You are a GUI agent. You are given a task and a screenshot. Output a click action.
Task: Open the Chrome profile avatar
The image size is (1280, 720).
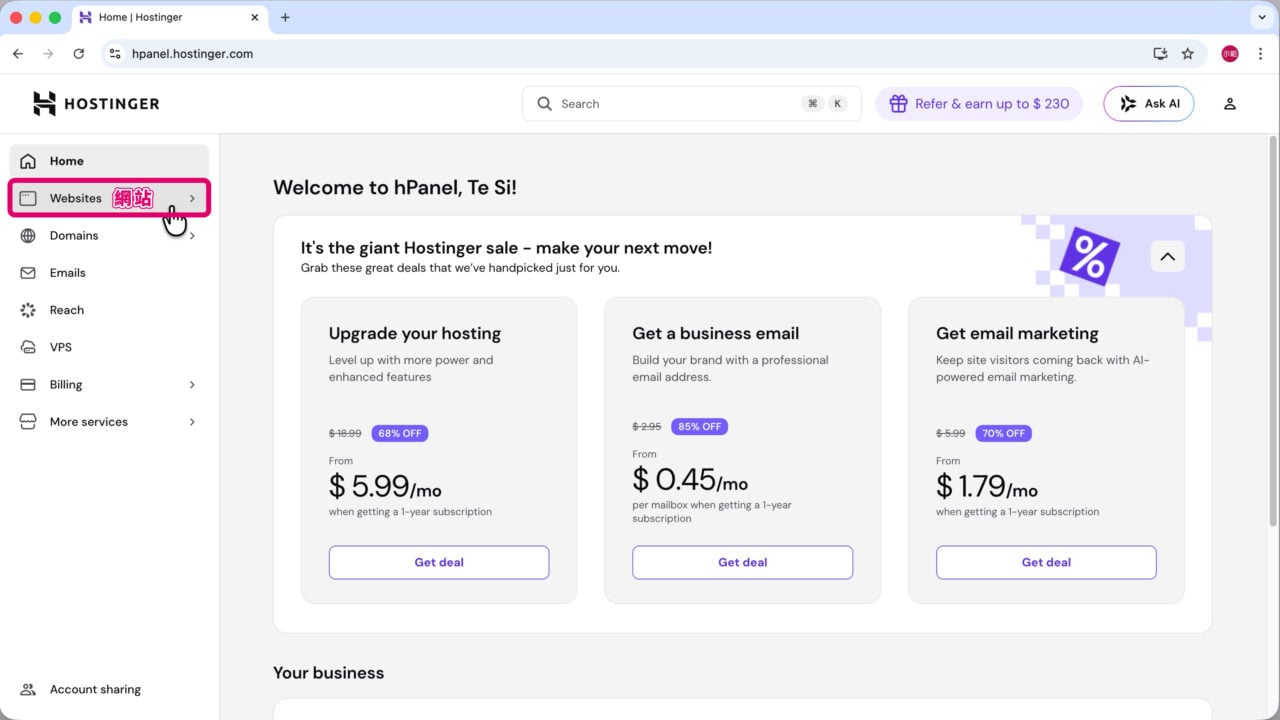coord(1230,54)
